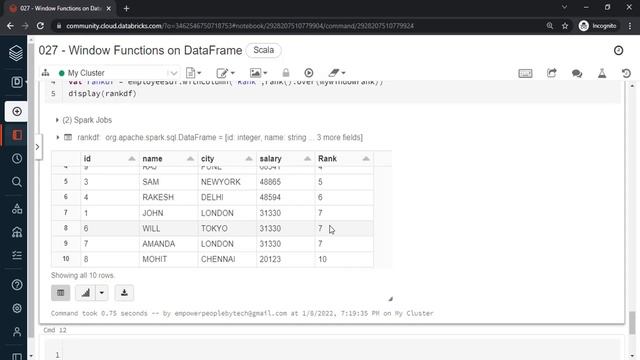Open the user account icon in sidebar
The width and height of the screenshot is (640, 360).
(x=17, y=331)
